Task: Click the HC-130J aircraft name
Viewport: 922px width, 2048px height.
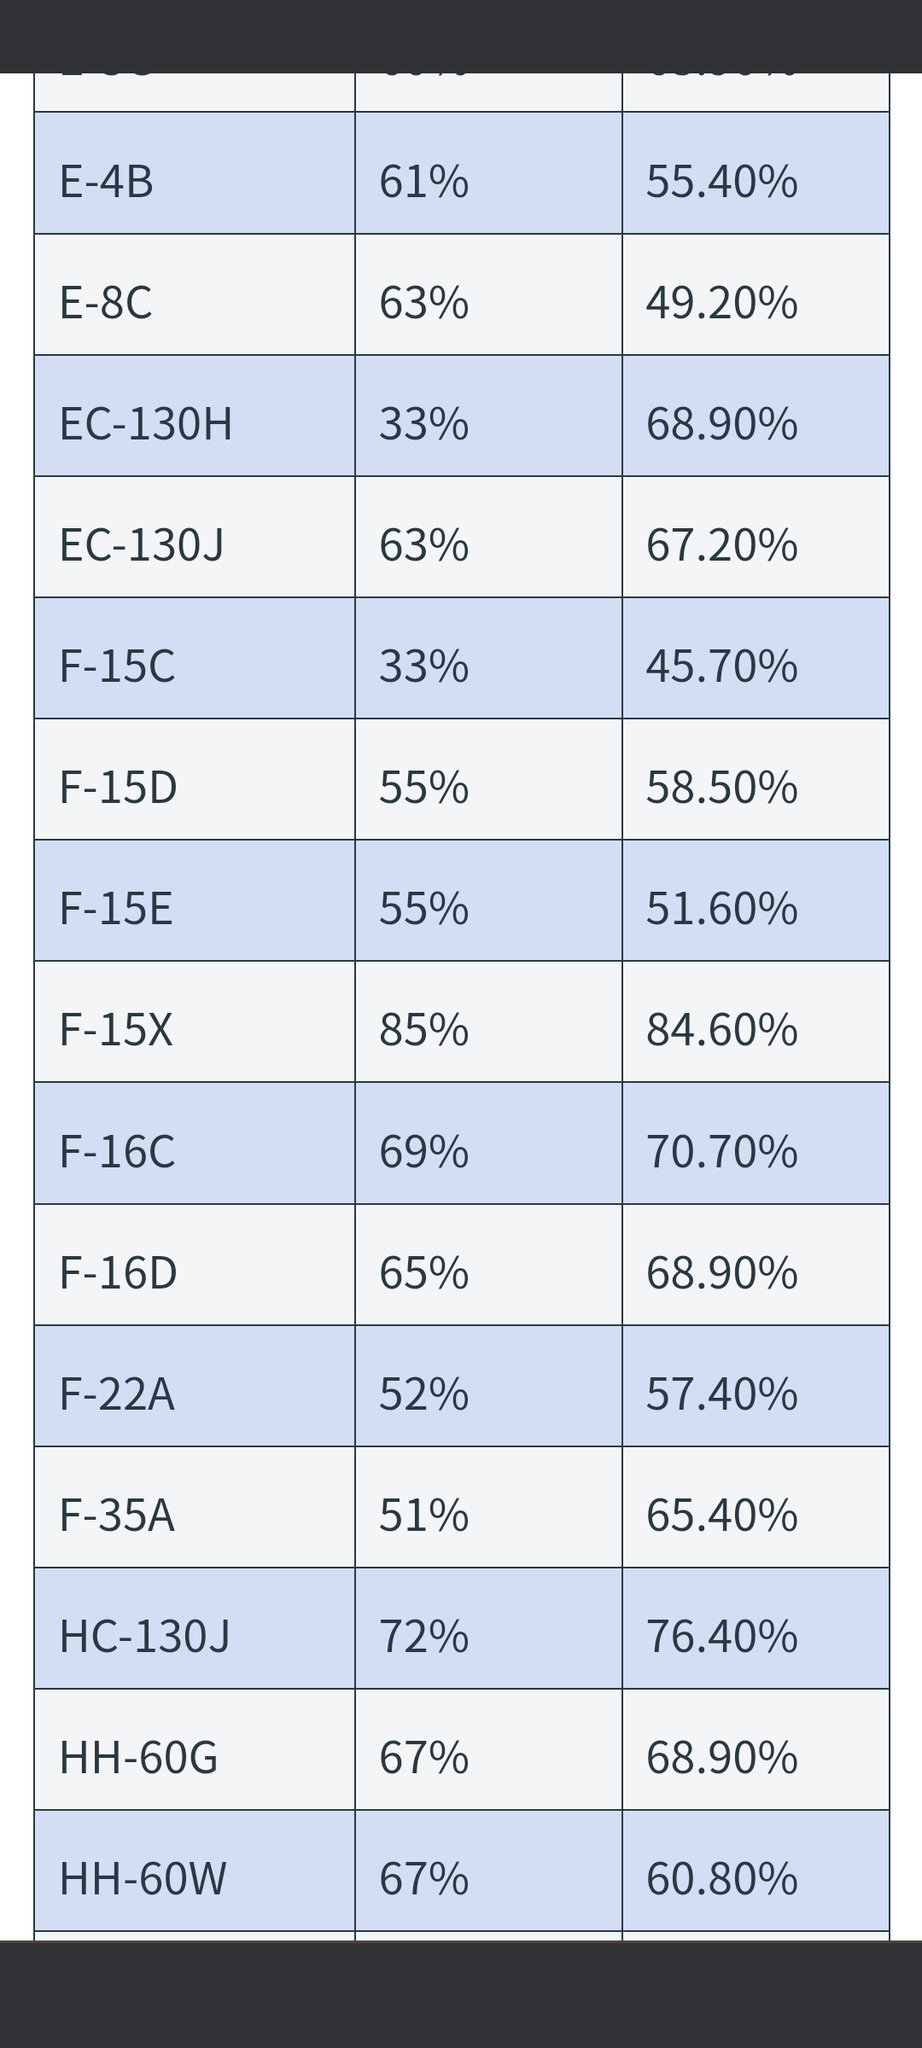Action: tap(145, 1637)
